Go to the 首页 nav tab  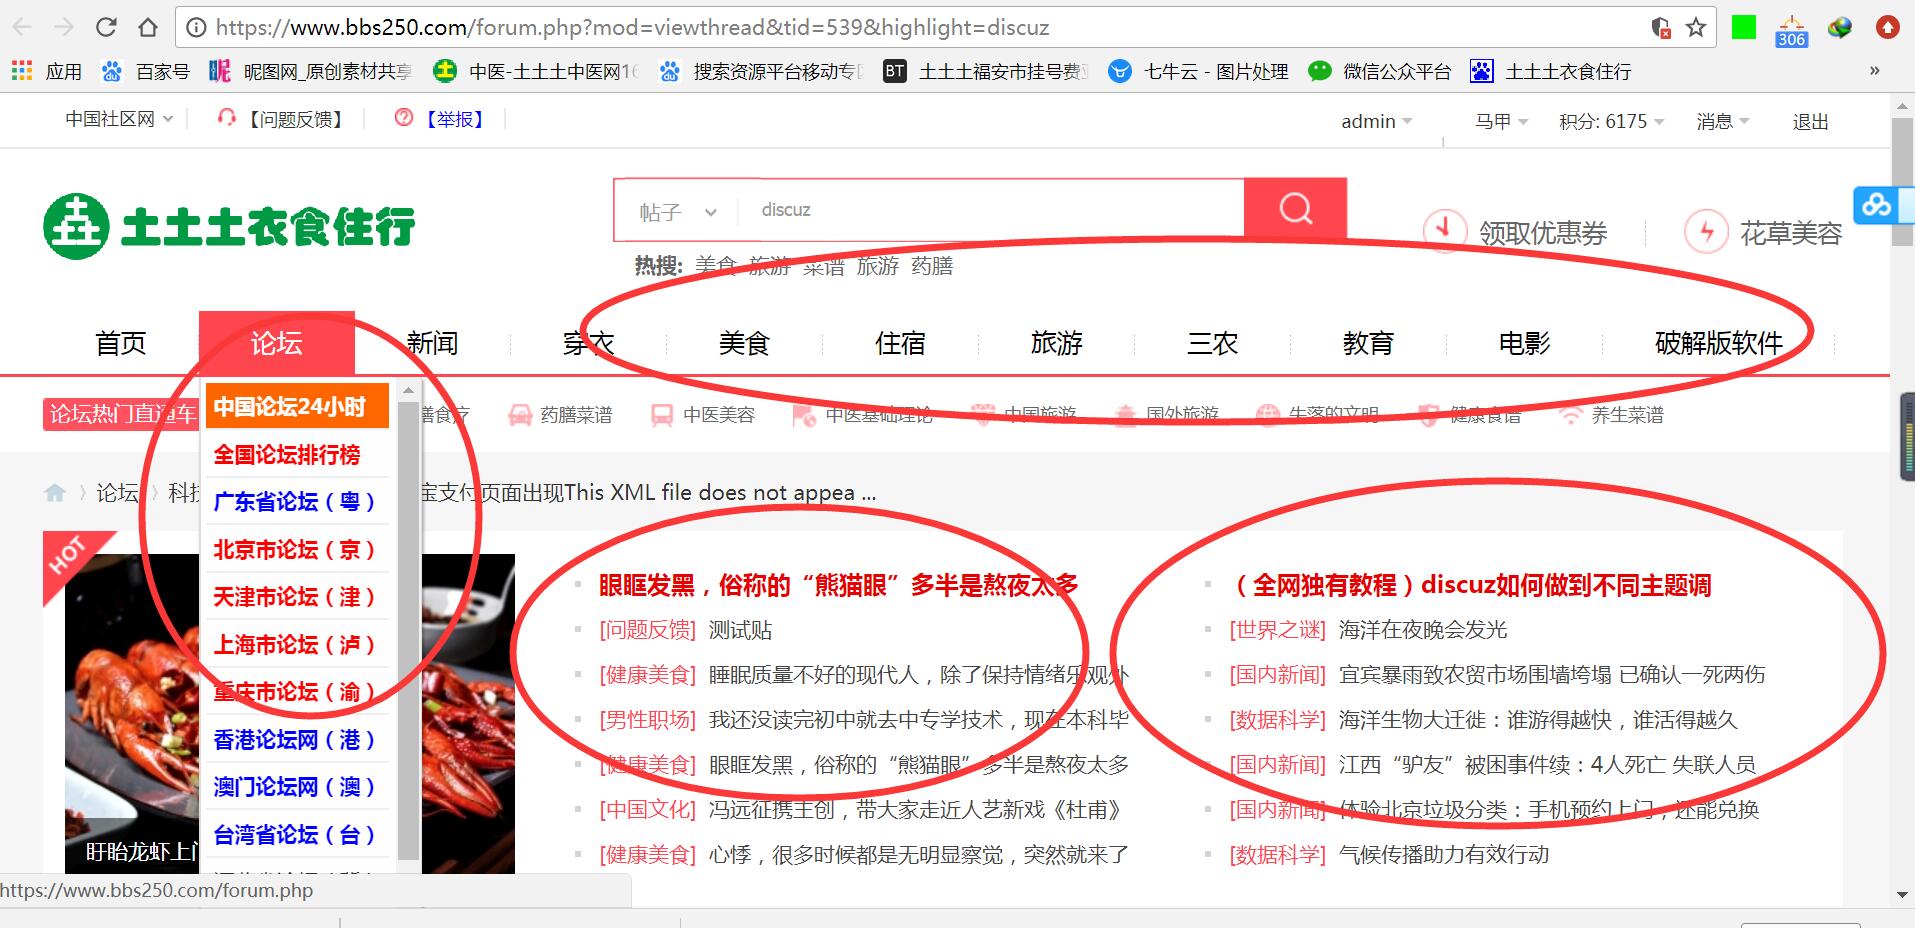[121, 343]
